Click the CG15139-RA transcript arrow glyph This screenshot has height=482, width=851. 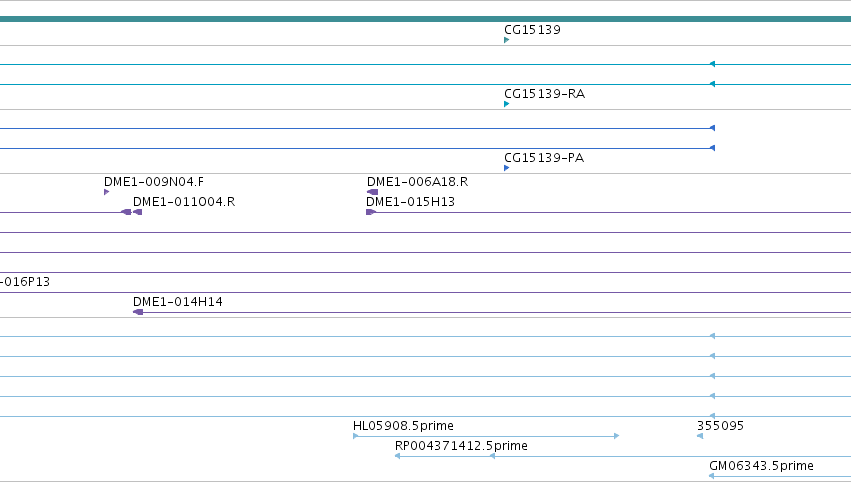click(x=506, y=104)
